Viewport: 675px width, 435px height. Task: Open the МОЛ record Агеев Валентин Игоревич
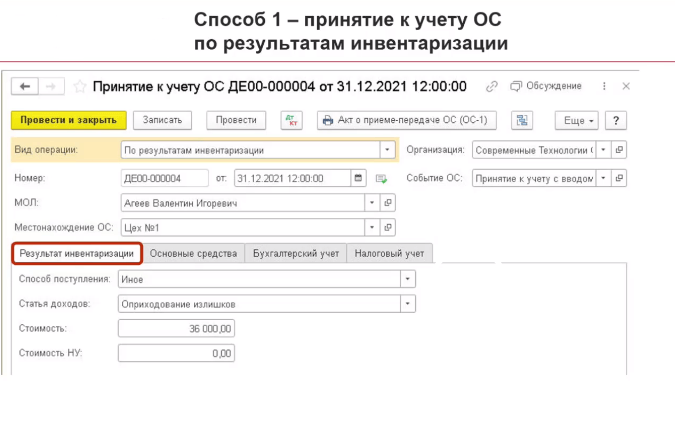pyautogui.click(x=388, y=203)
